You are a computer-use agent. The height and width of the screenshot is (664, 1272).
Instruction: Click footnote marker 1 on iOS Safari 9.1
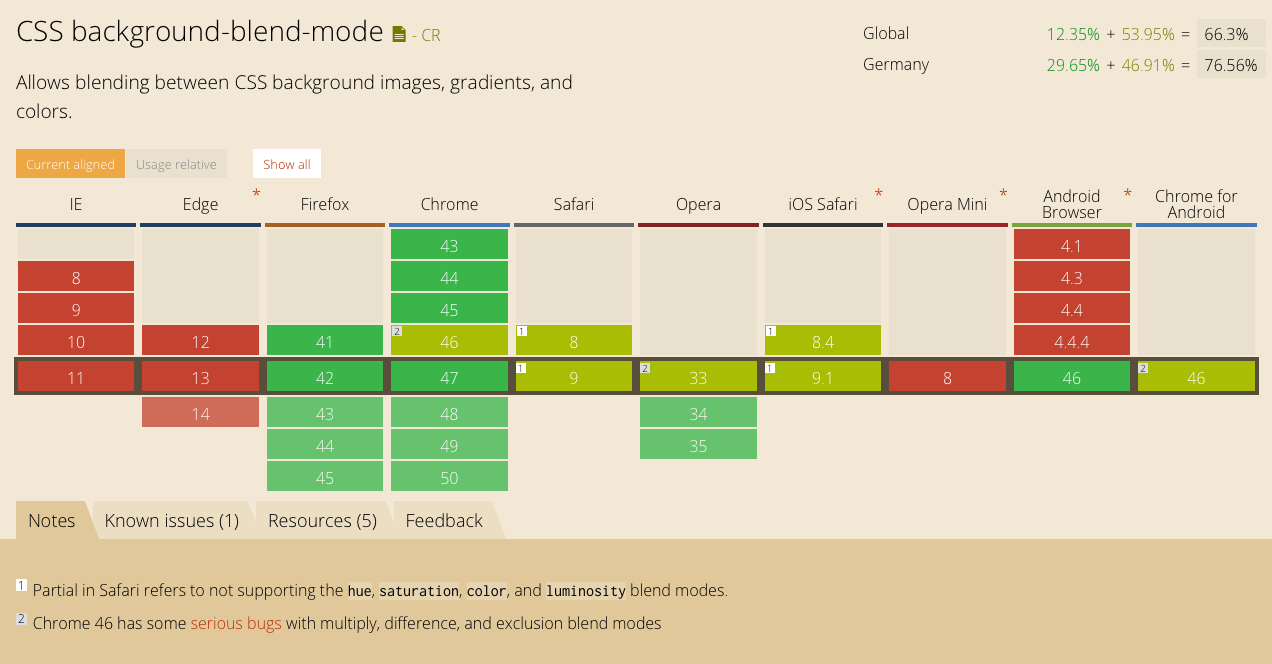pos(768,366)
